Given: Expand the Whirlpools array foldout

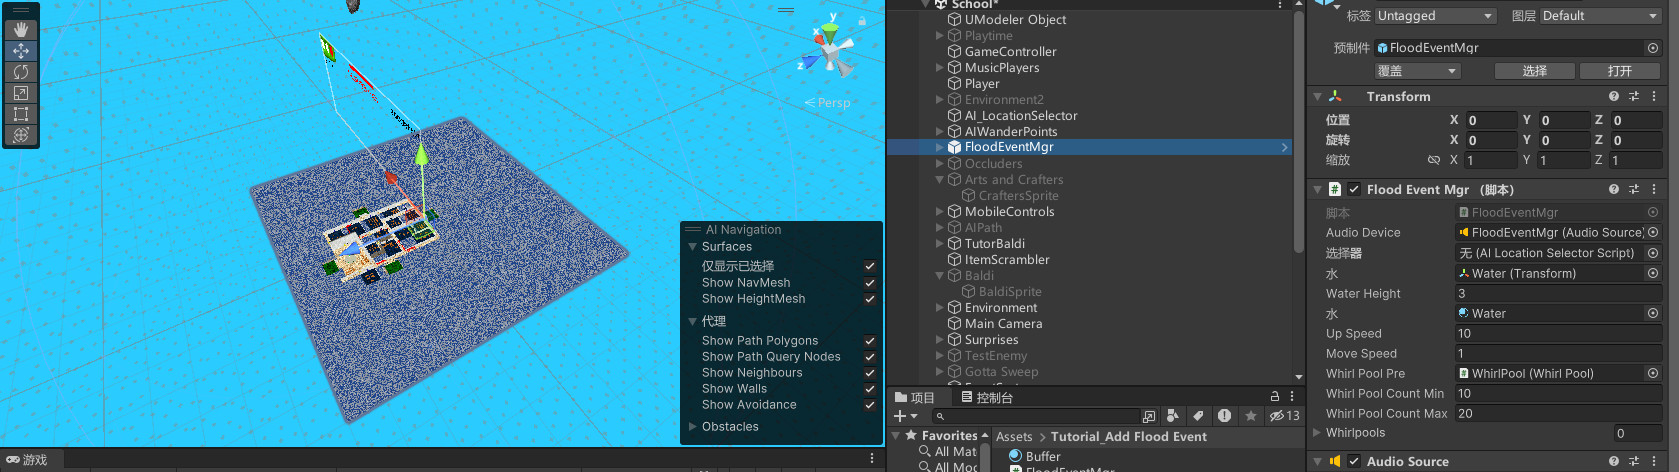Looking at the screenshot, I should point(1317,433).
